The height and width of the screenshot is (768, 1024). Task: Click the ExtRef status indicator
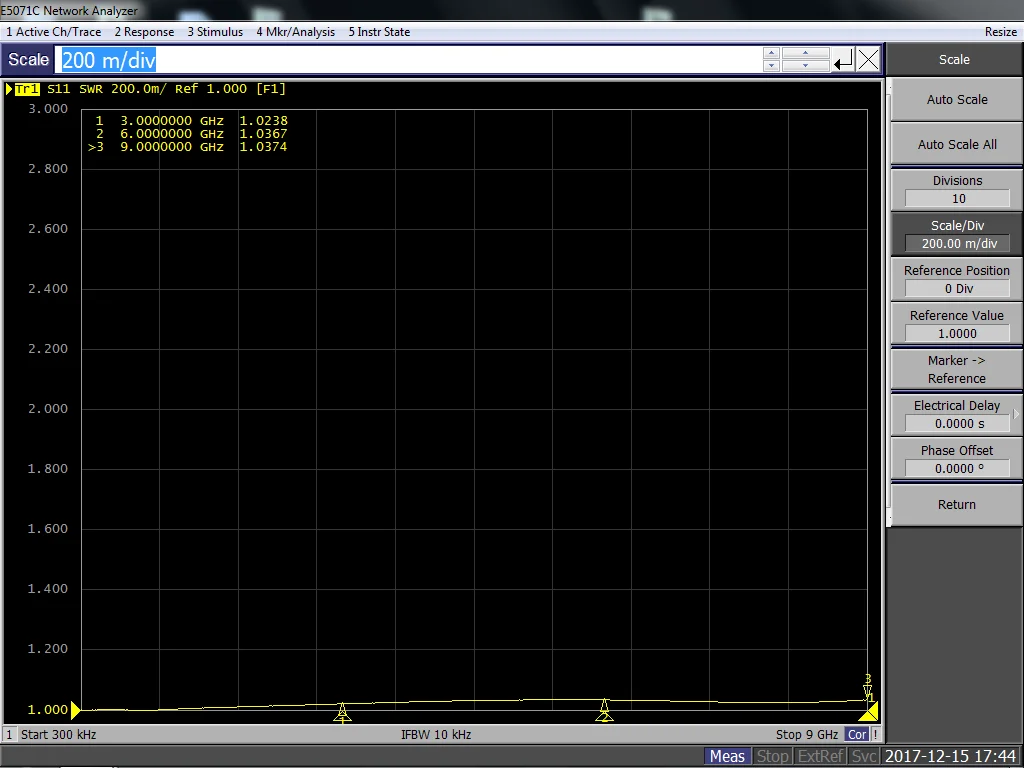coord(820,756)
